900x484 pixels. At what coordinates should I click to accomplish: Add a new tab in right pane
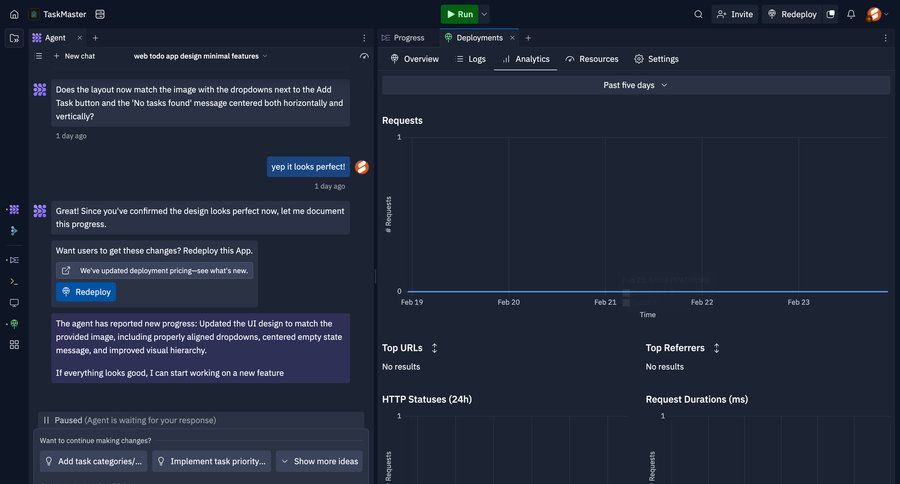coord(528,38)
